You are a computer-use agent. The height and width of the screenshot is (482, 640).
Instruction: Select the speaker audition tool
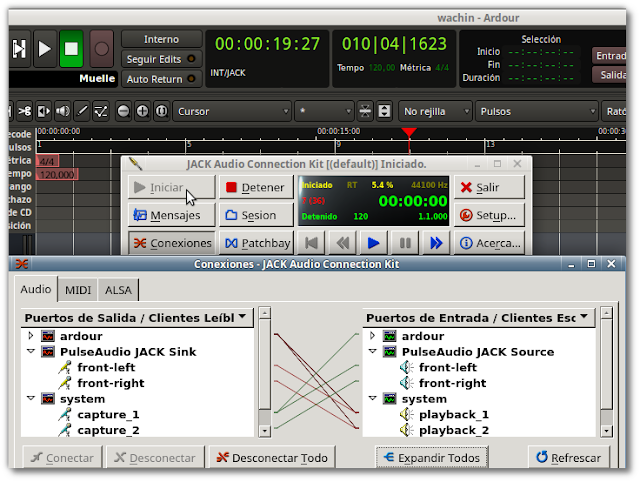tap(62, 111)
